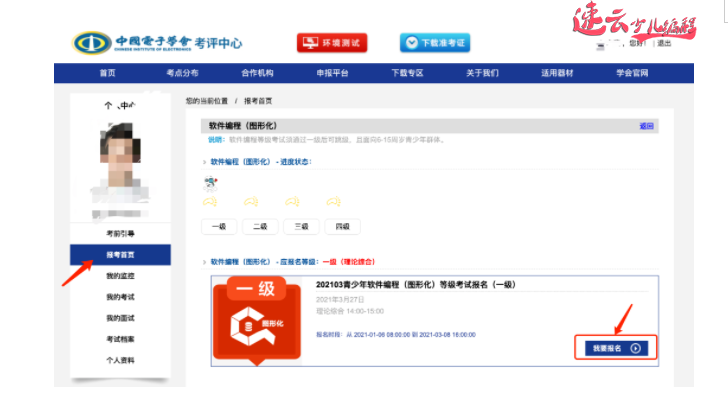The height and width of the screenshot is (403, 728).
Task: Click the 下载准考证 blue button
Action: [435, 43]
